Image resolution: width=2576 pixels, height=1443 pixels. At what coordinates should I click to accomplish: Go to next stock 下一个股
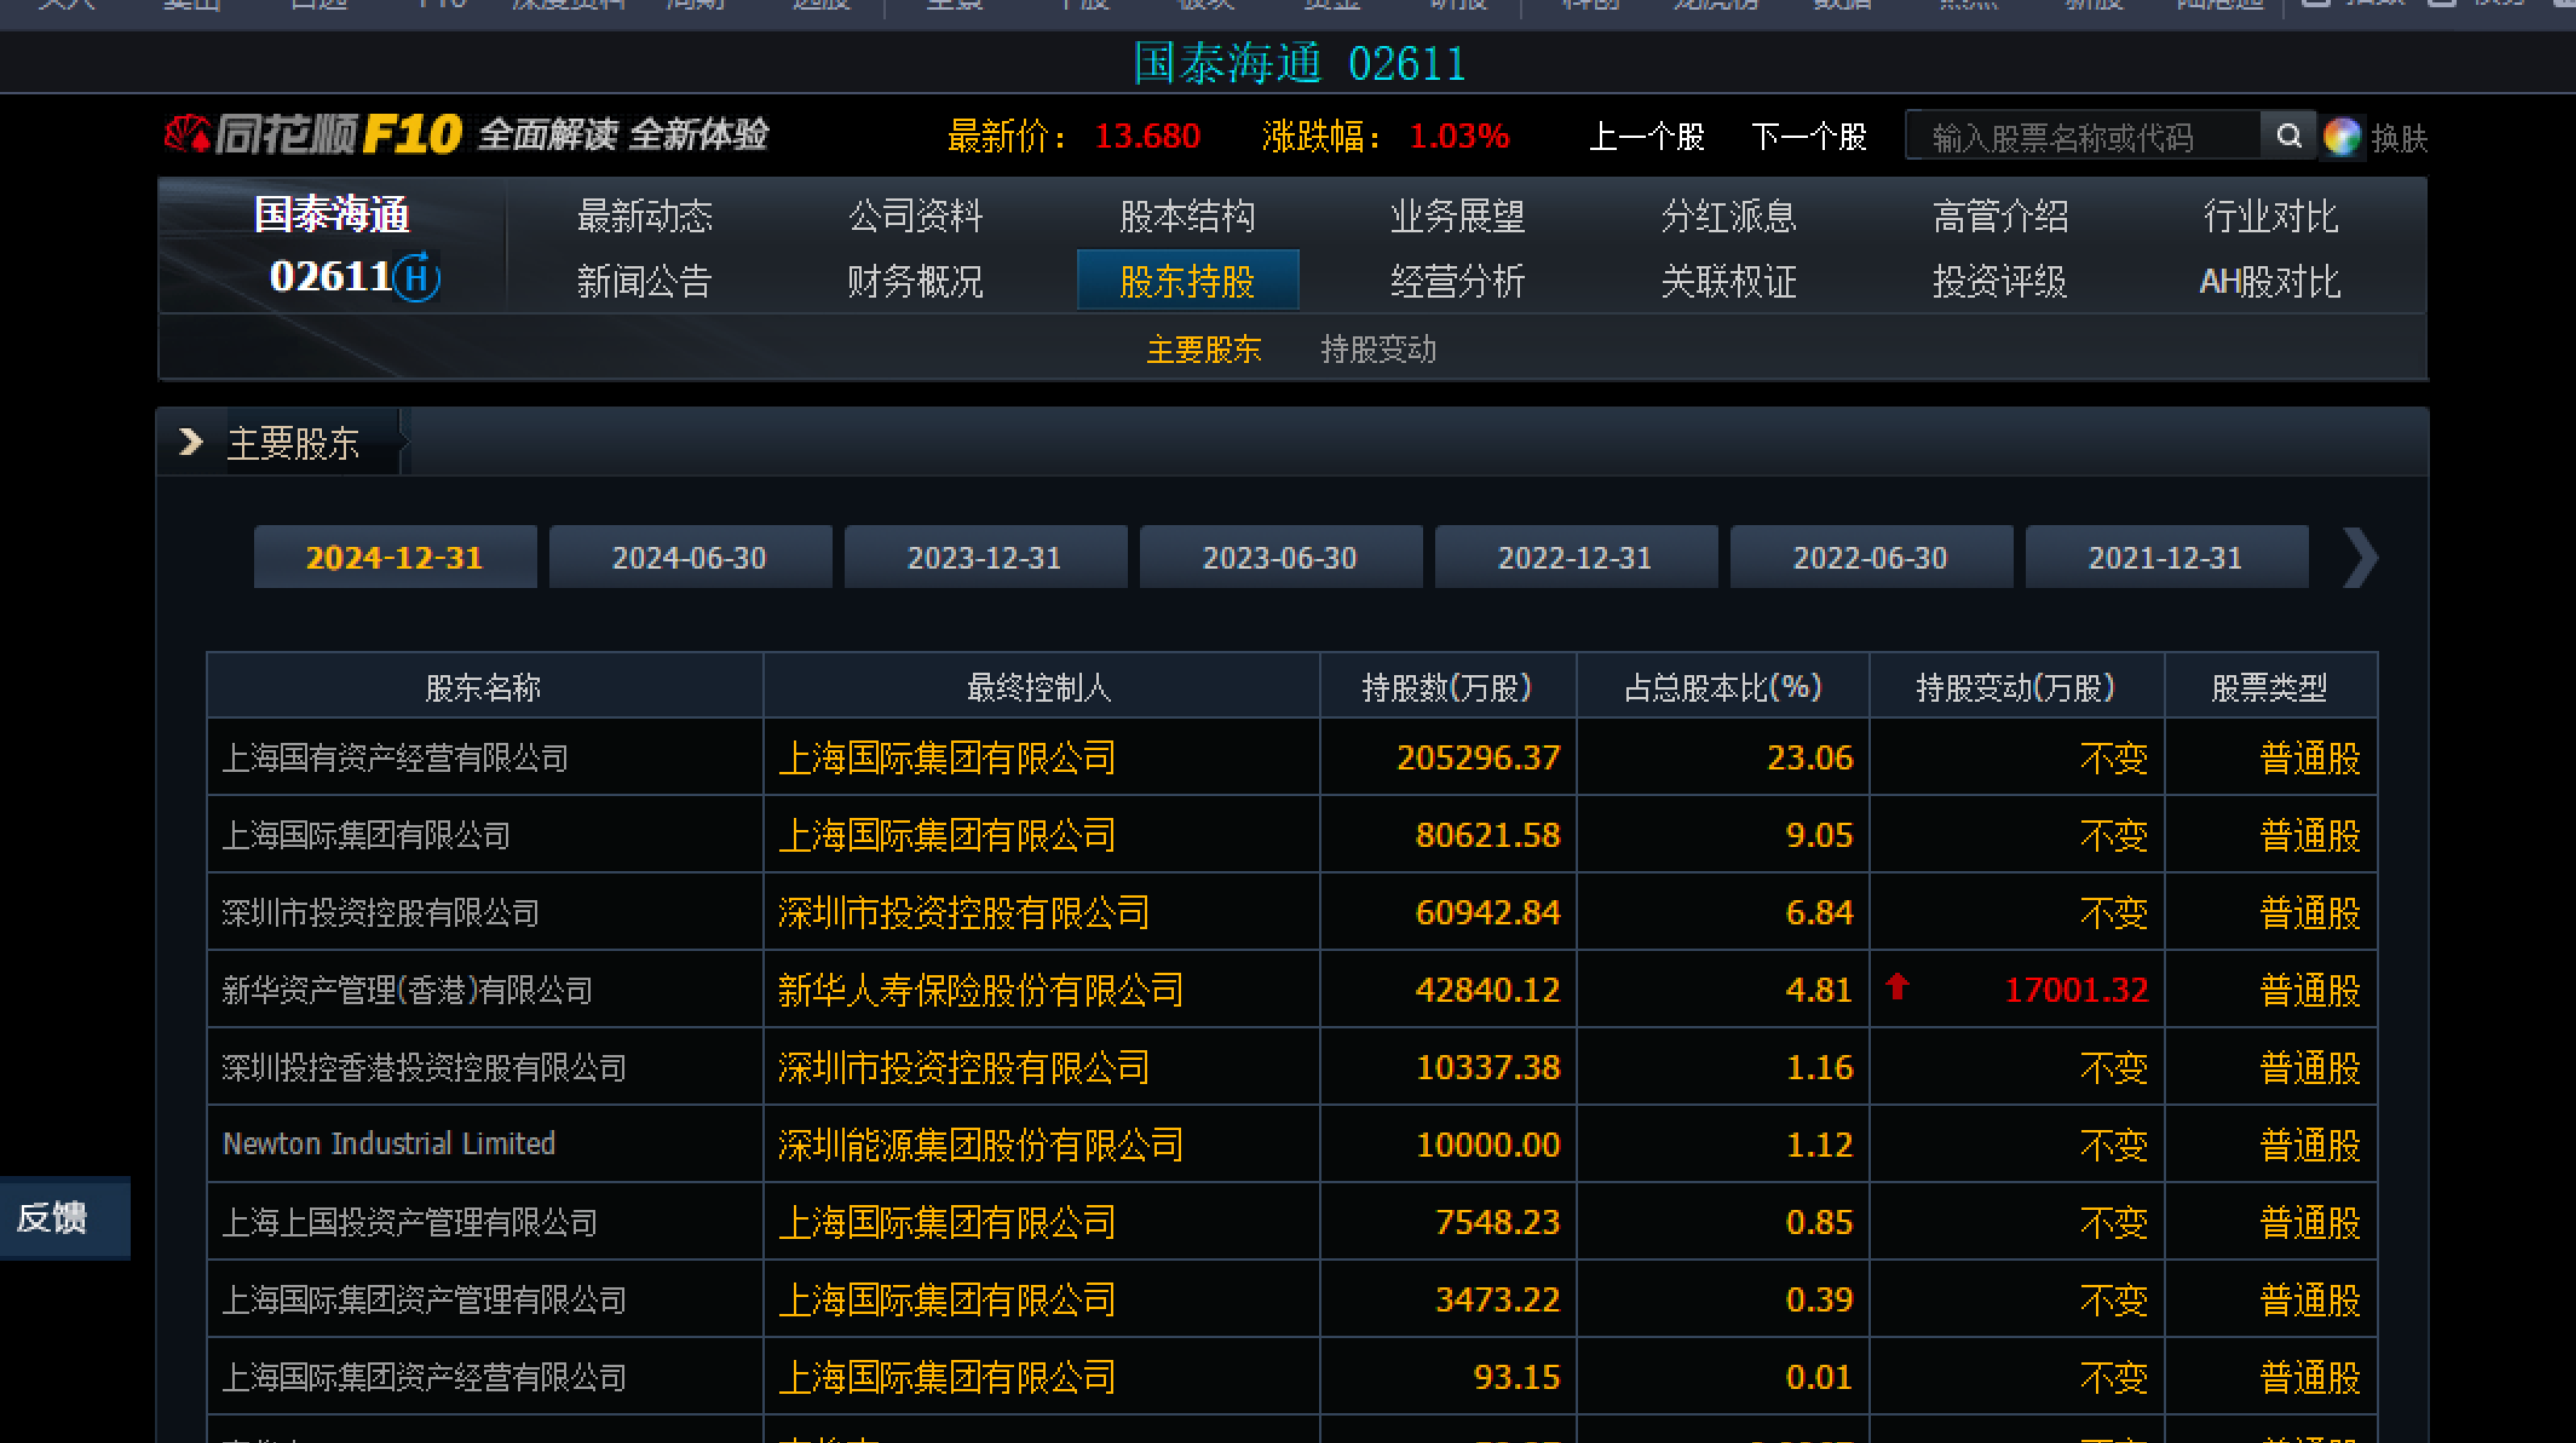click(x=1808, y=137)
